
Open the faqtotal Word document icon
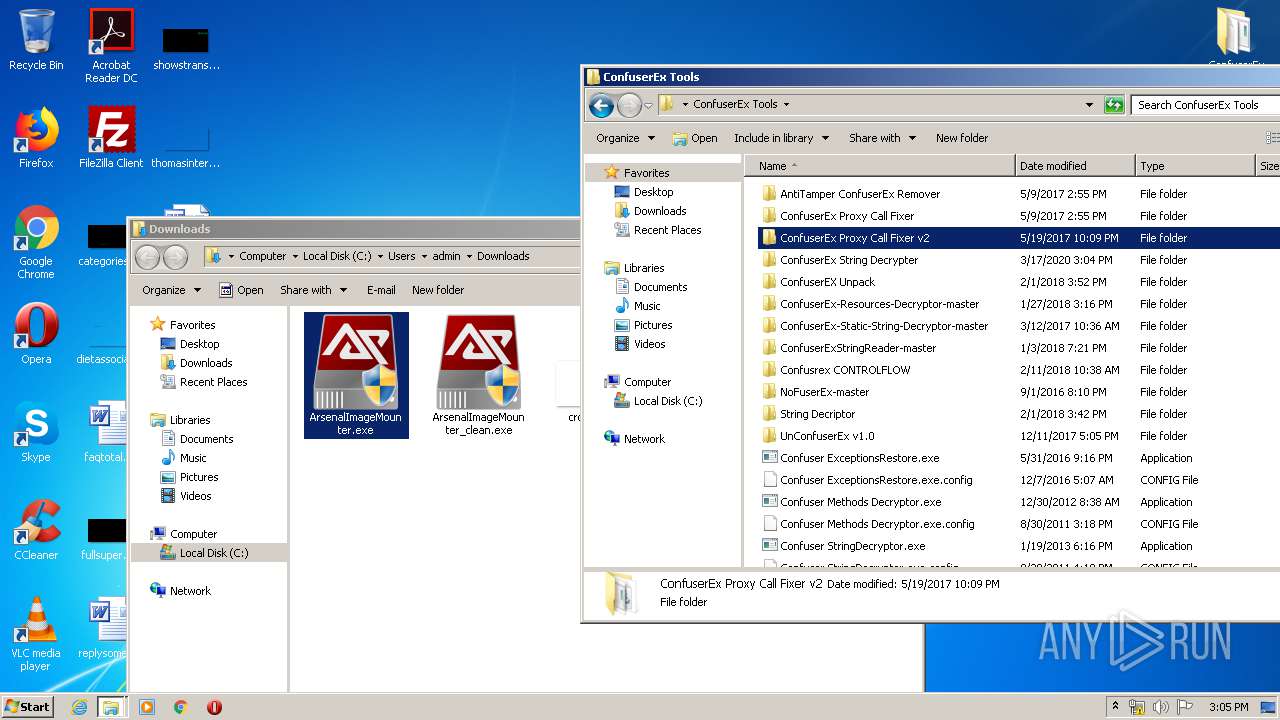pyautogui.click(x=104, y=432)
